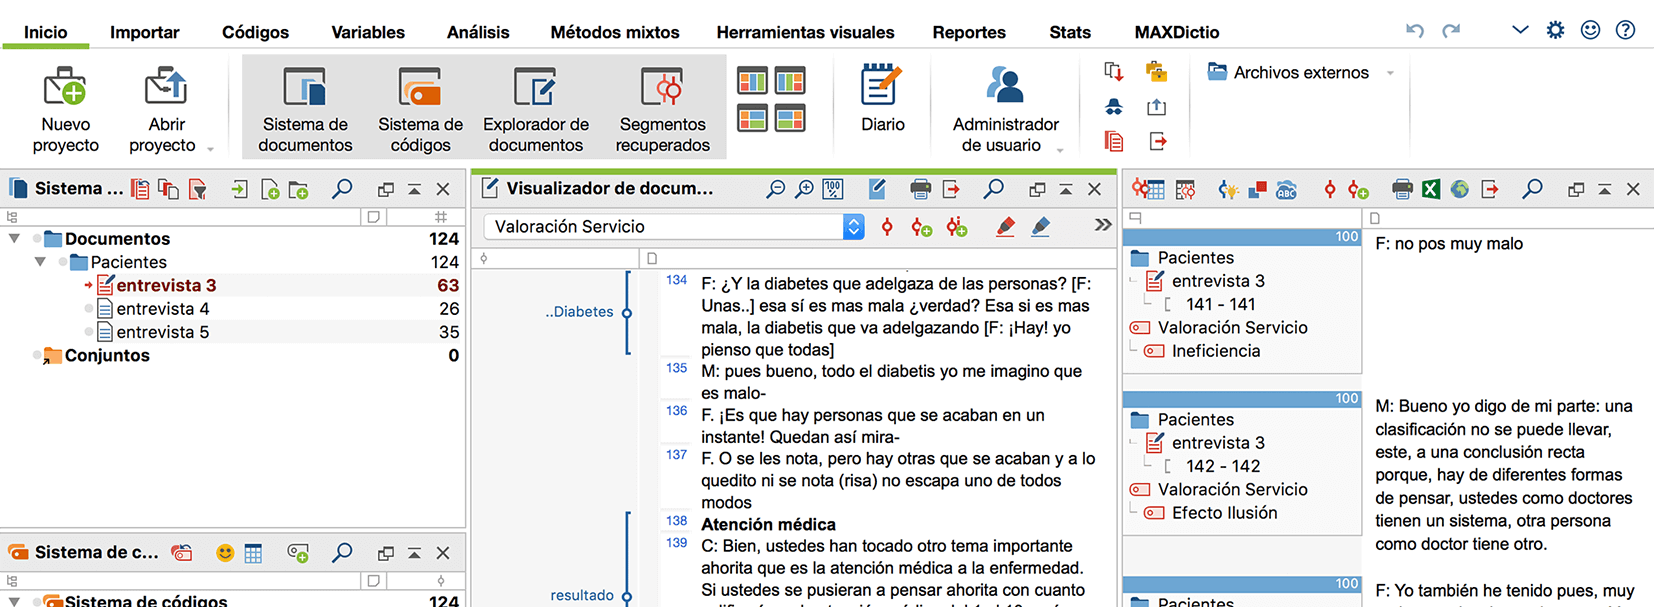
Task: Open the lightbulb smart coding icon
Action: 1228,189
